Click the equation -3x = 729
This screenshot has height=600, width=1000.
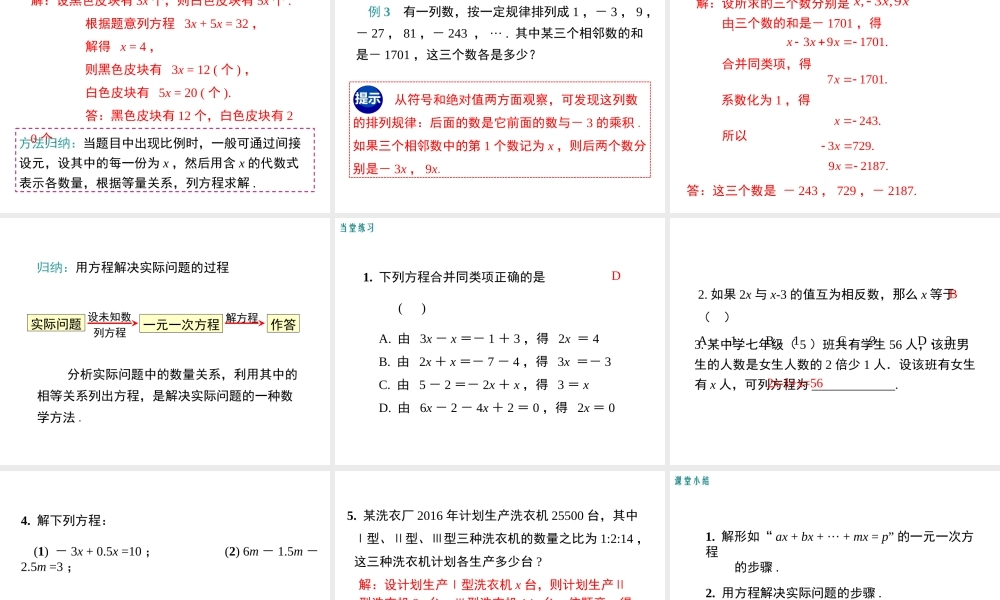pyautogui.click(x=847, y=146)
